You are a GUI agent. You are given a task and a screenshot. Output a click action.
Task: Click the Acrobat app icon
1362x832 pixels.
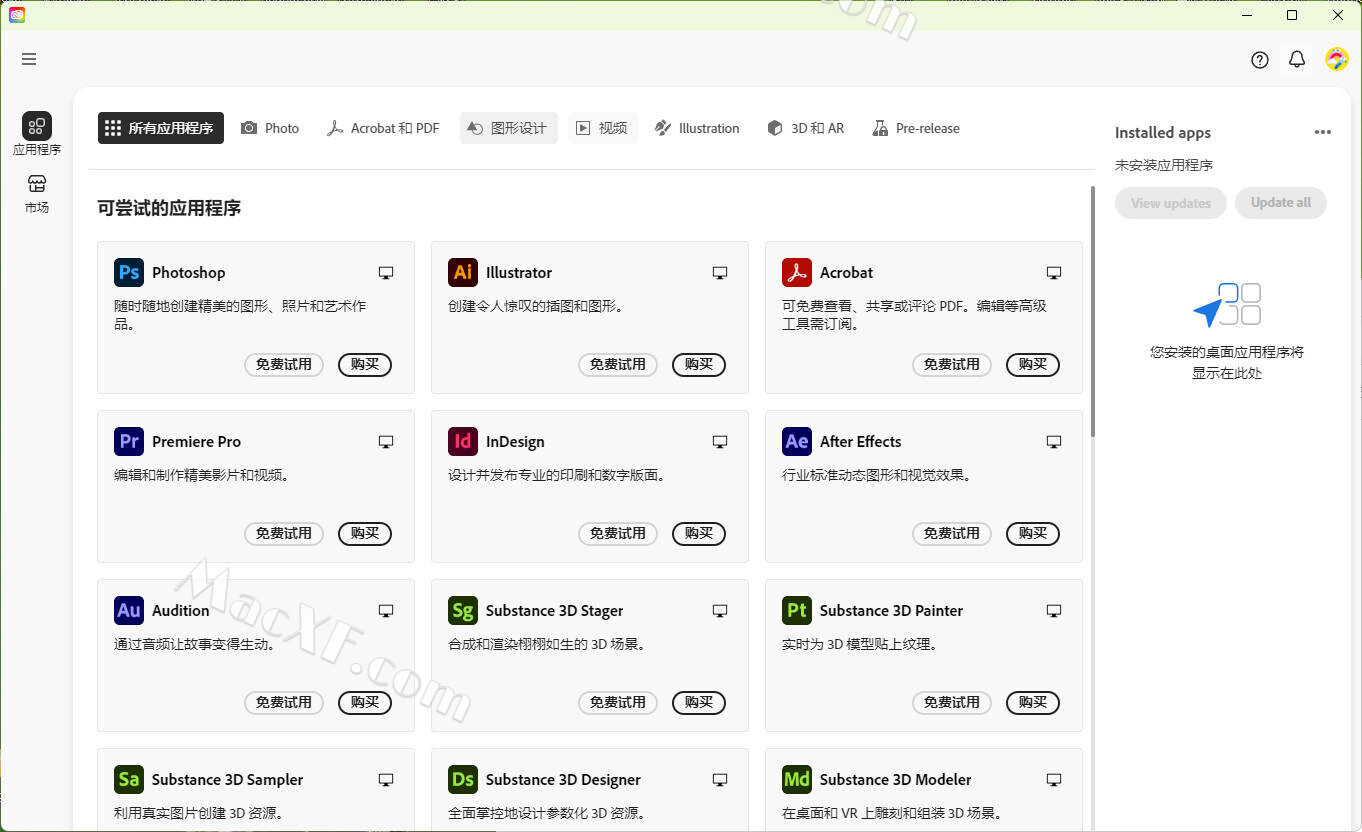tap(797, 272)
